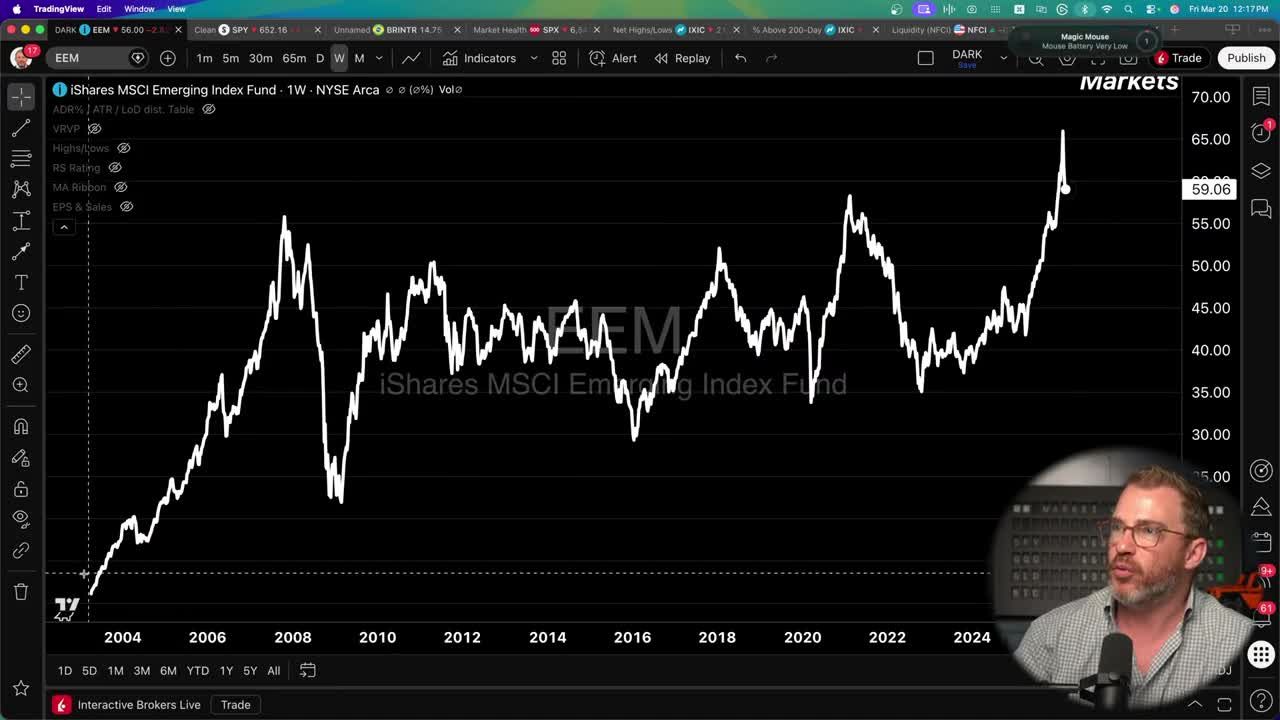Open the chart patterns tool
1280x720 pixels.
(x=21, y=189)
